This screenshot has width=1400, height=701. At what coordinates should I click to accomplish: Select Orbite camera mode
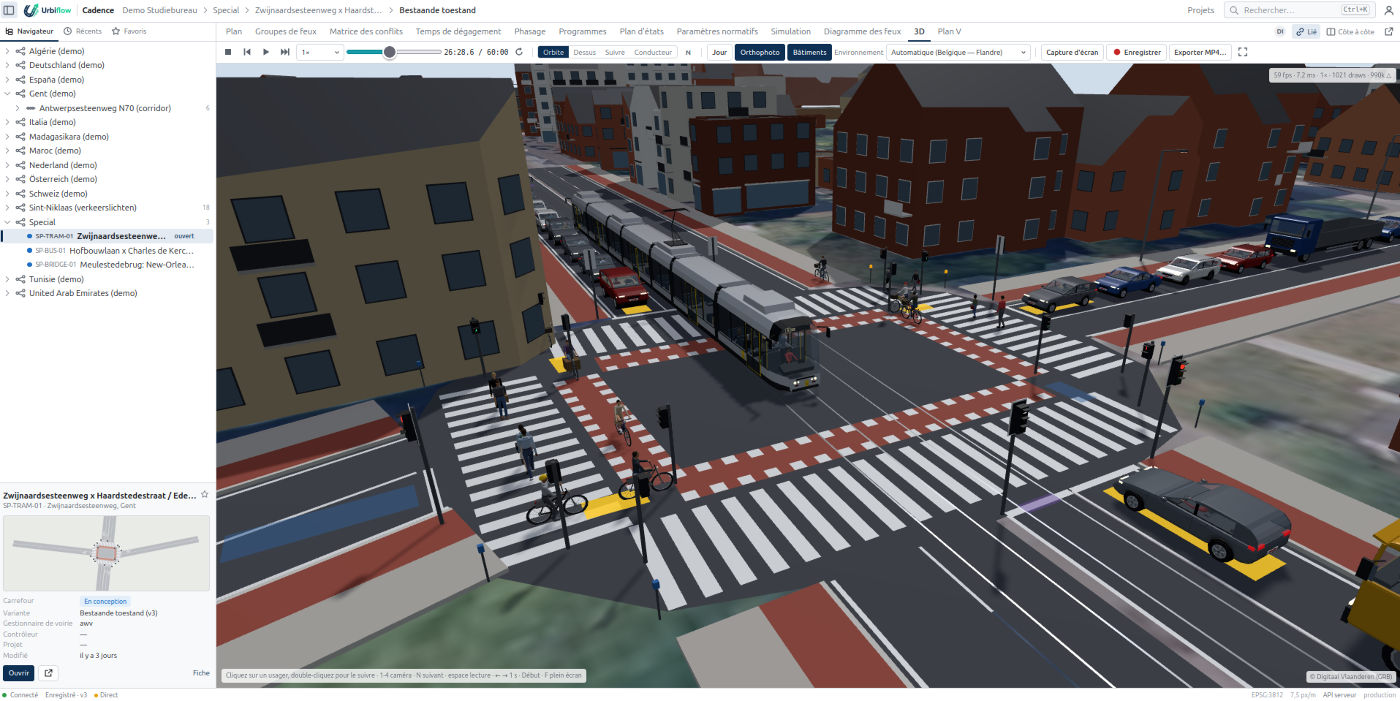(x=553, y=52)
